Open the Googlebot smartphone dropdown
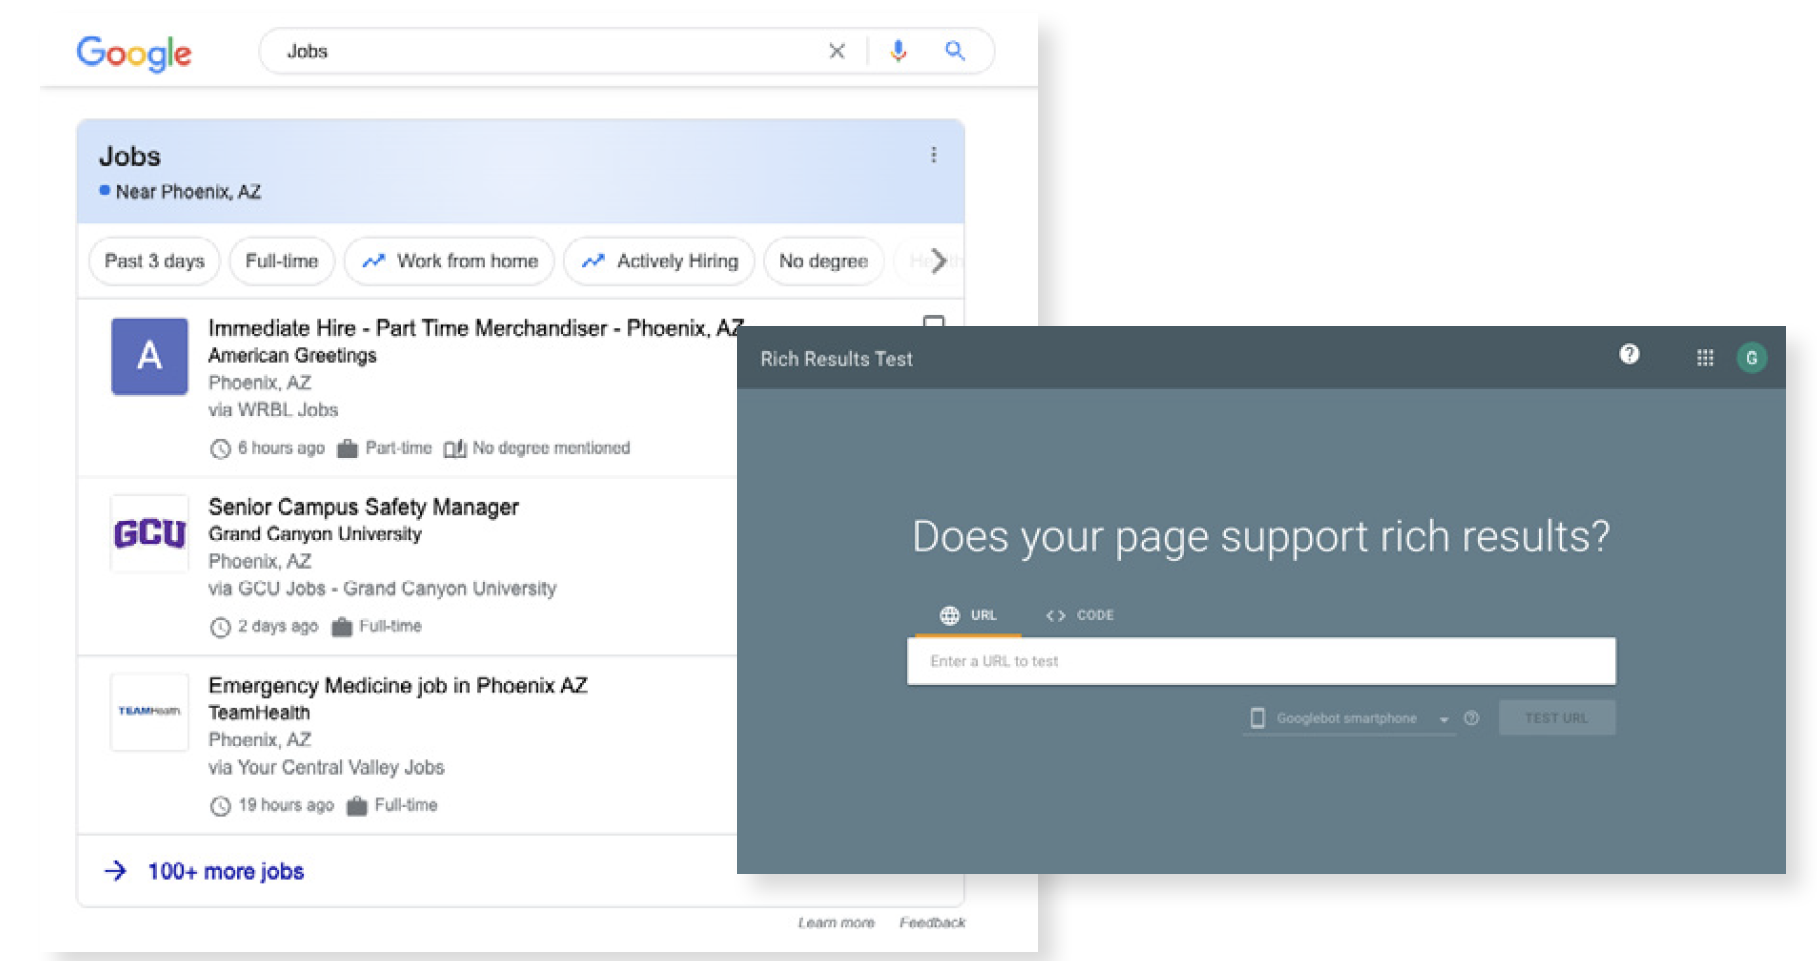Image resolution: width=1817 pixels, height=961 pixels. pyautogui.click(x=1348, y=718)
